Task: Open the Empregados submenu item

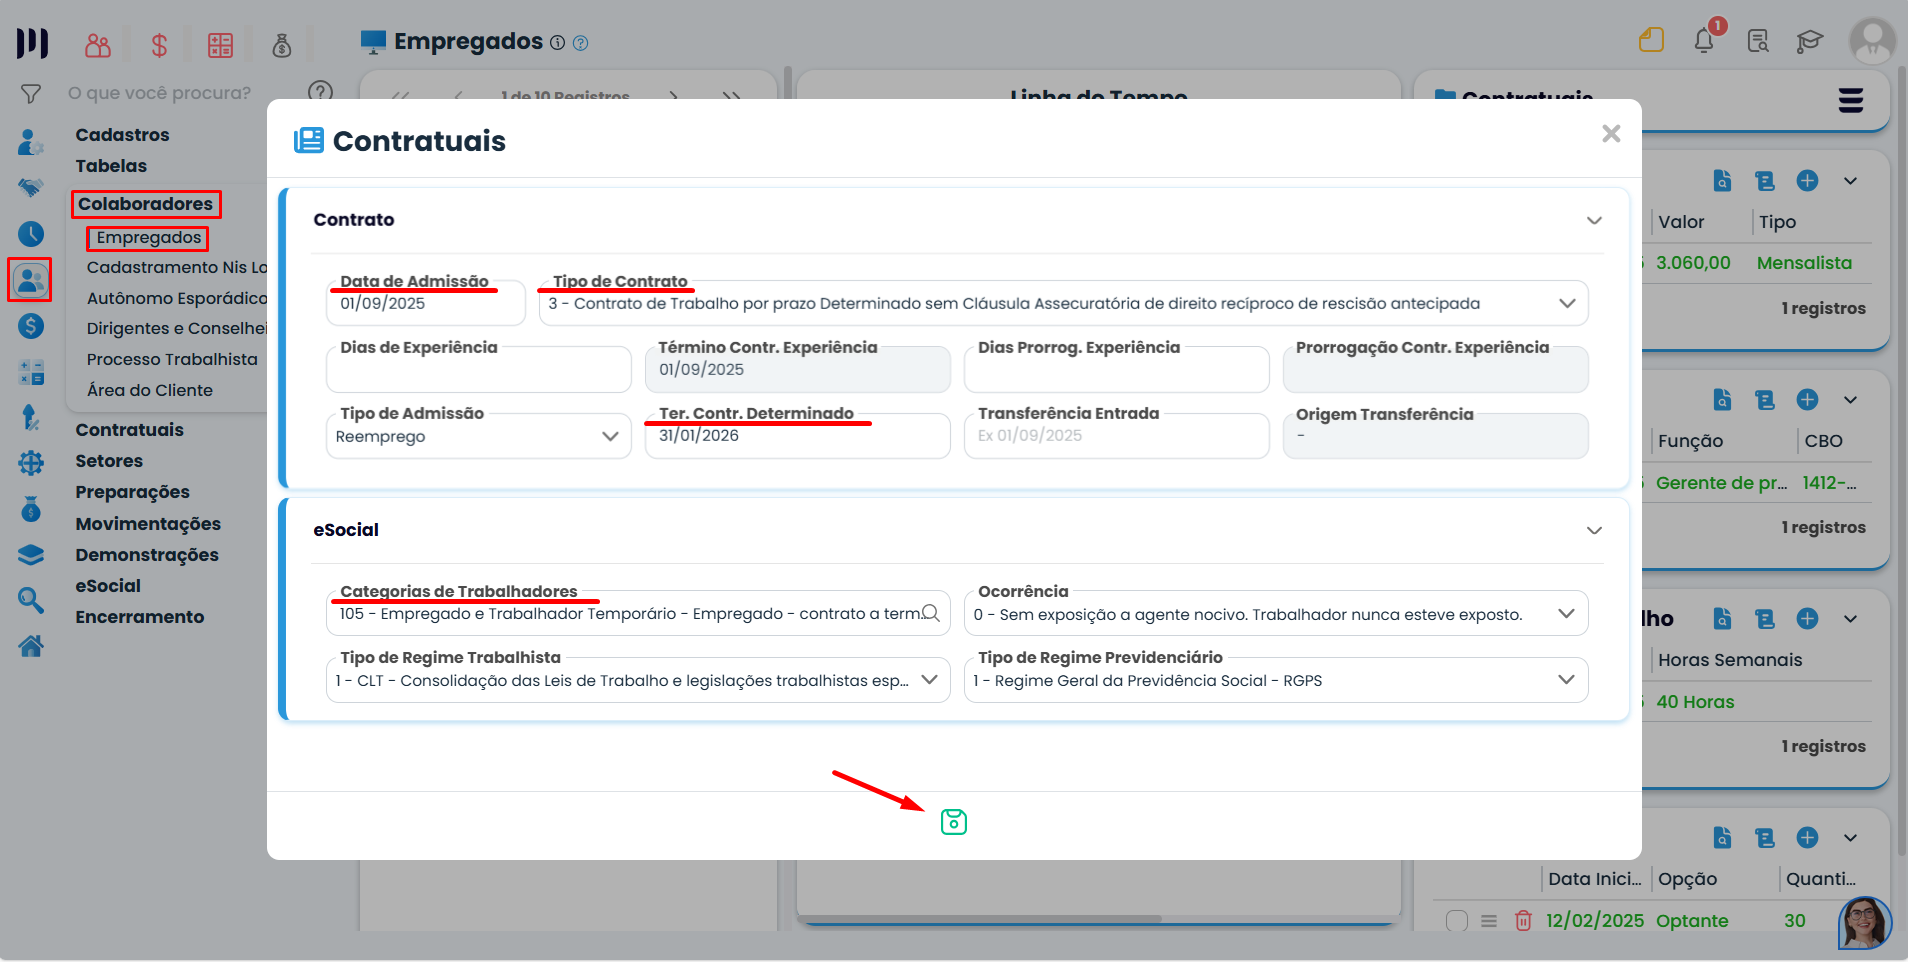Action: pyautogui.click(x=148, y=238)
